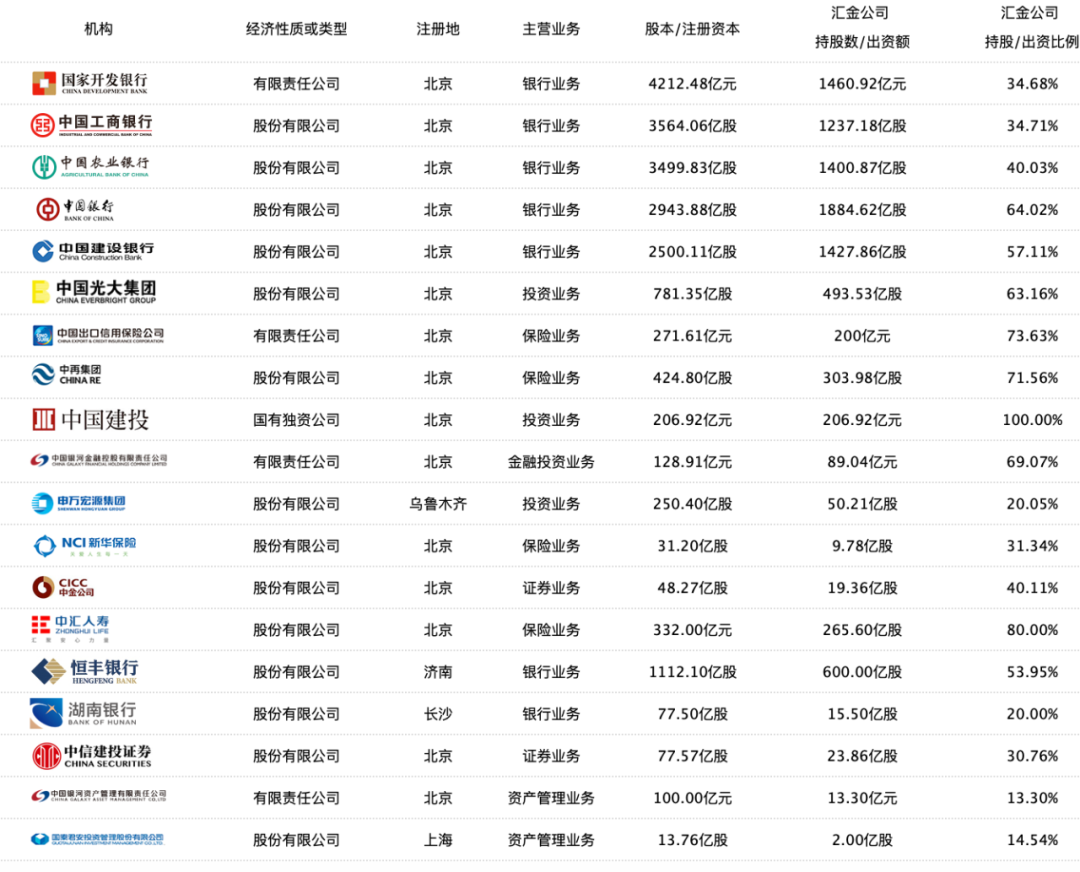Image resolution: width=1080 pixels, height=872 pixels.
Task: Select the 34.71% cell
Action: (1032, 126)
